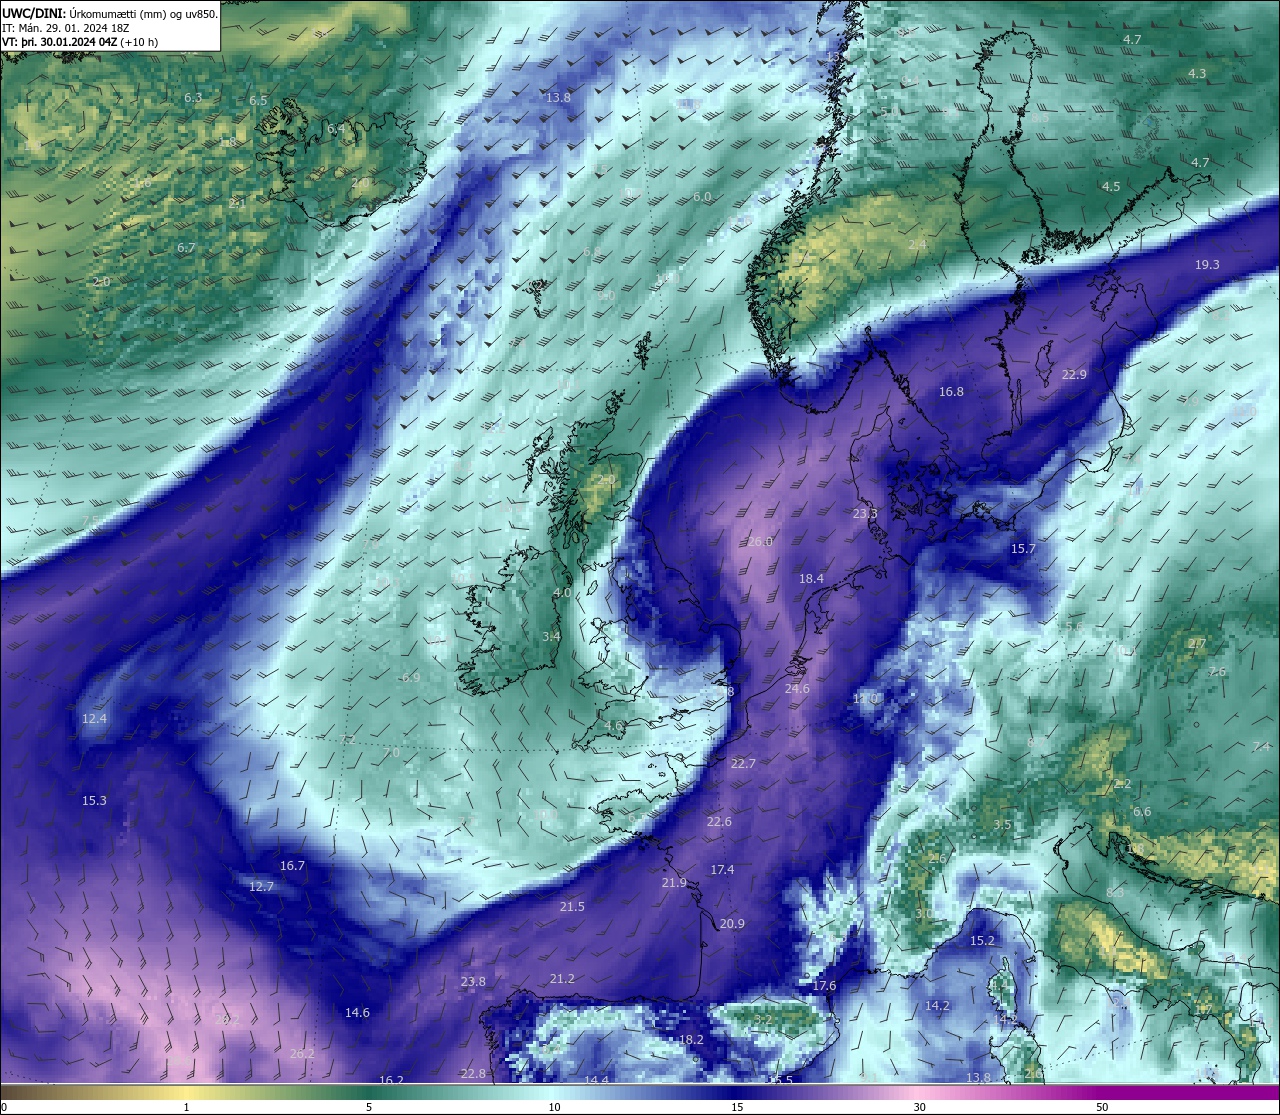Click the 4.3 value on the map
This screenshot has height=1115, width=1280.
[1197, 74]
